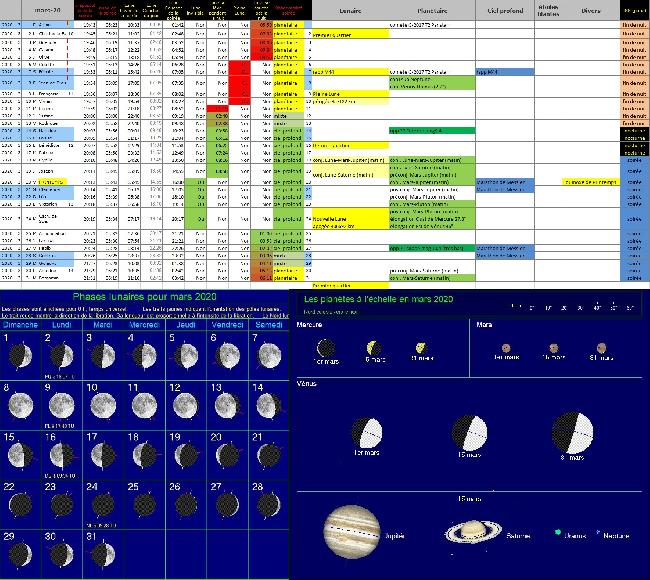Select the moon phase for March 18
This screenshot has width=650, height=580.
coord(145,455)
